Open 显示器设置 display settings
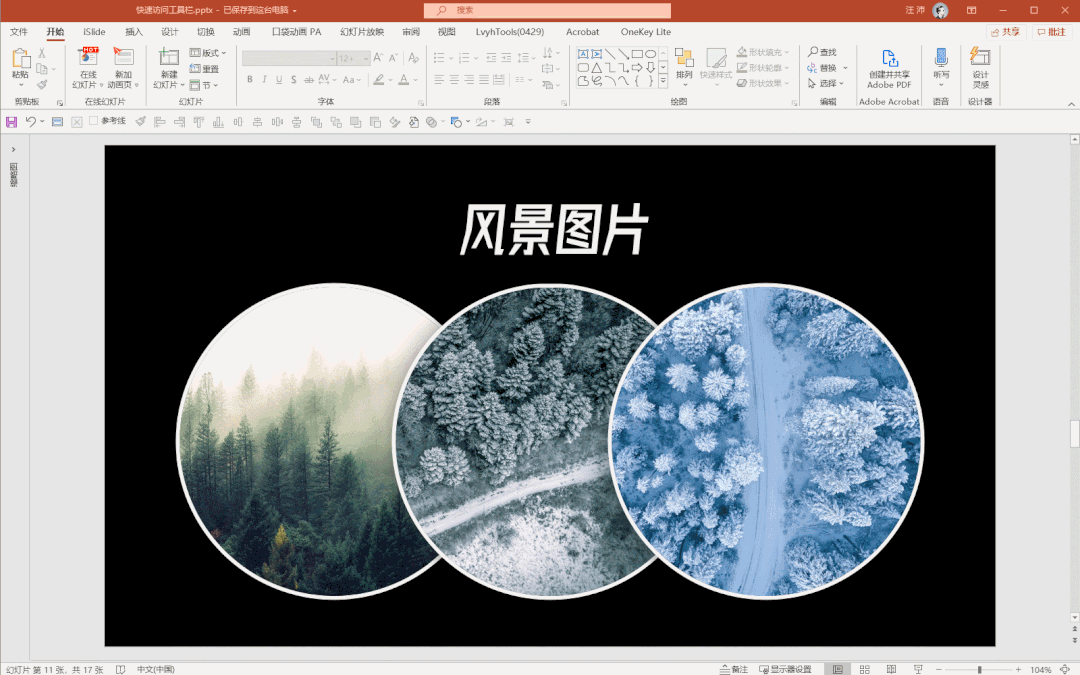Viewport: 1080px width, 675px height. click(x=785, y=669)
